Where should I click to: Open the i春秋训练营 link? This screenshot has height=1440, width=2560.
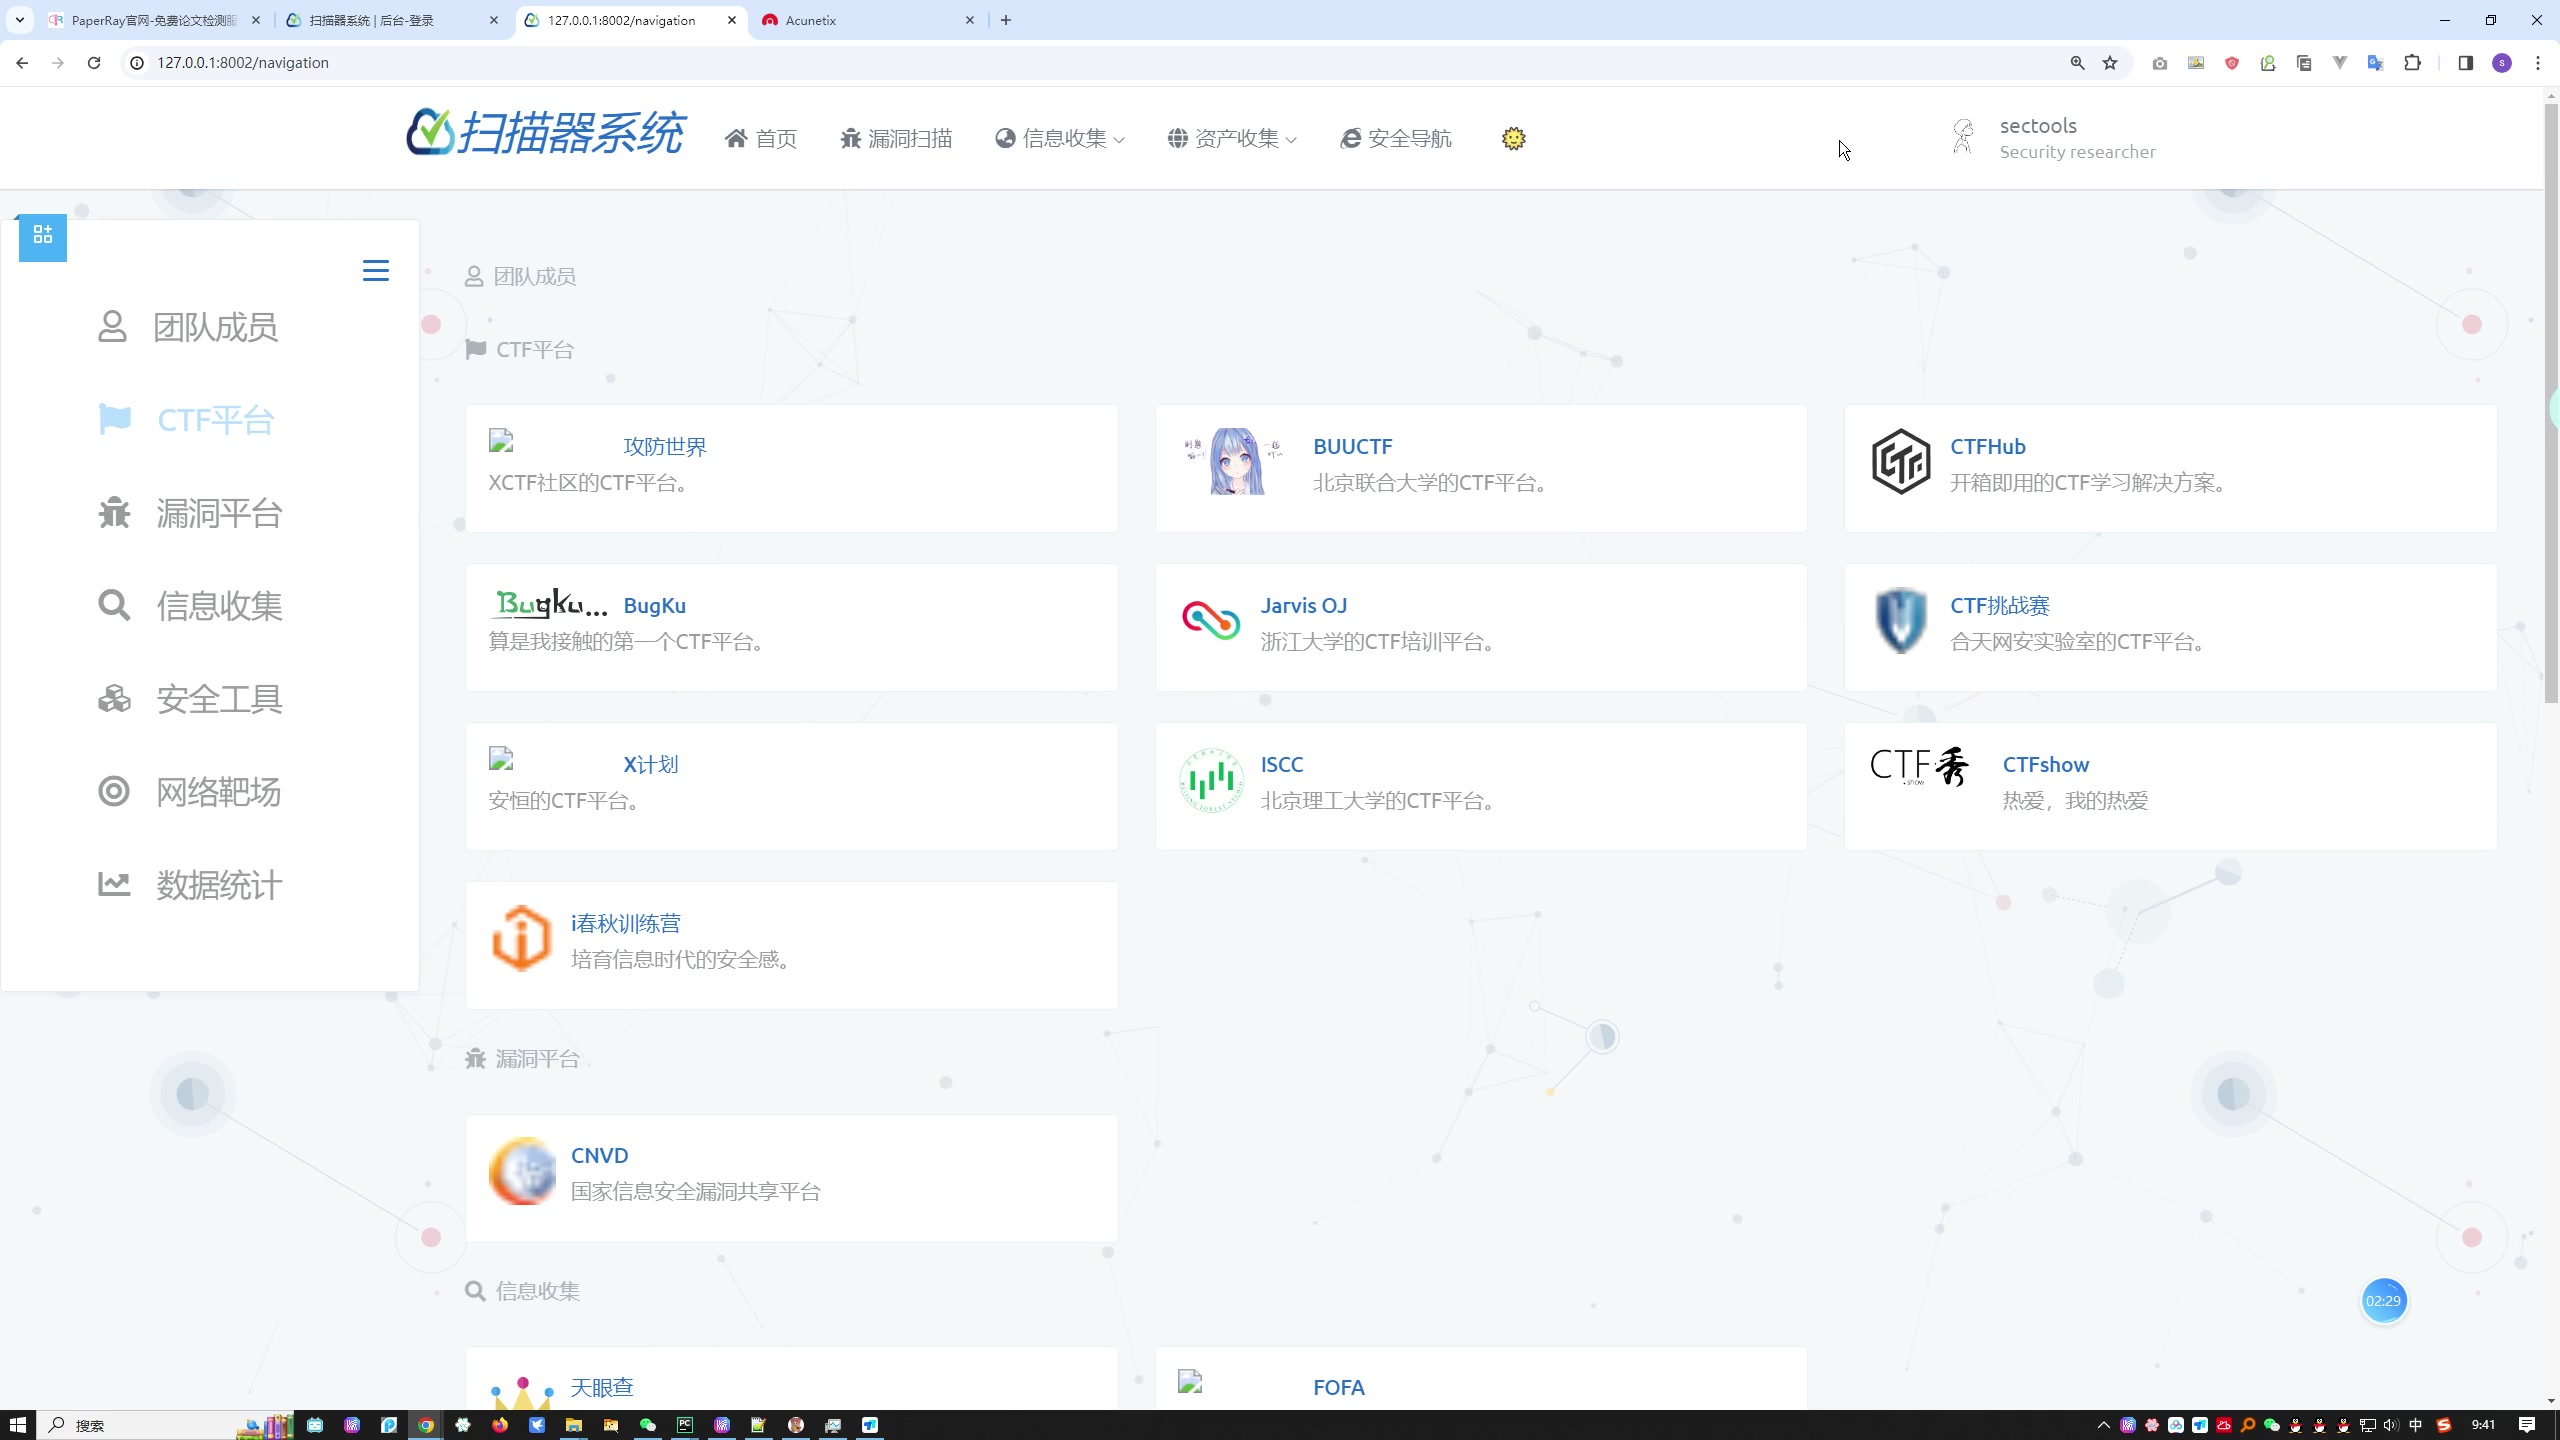point(625,924)
